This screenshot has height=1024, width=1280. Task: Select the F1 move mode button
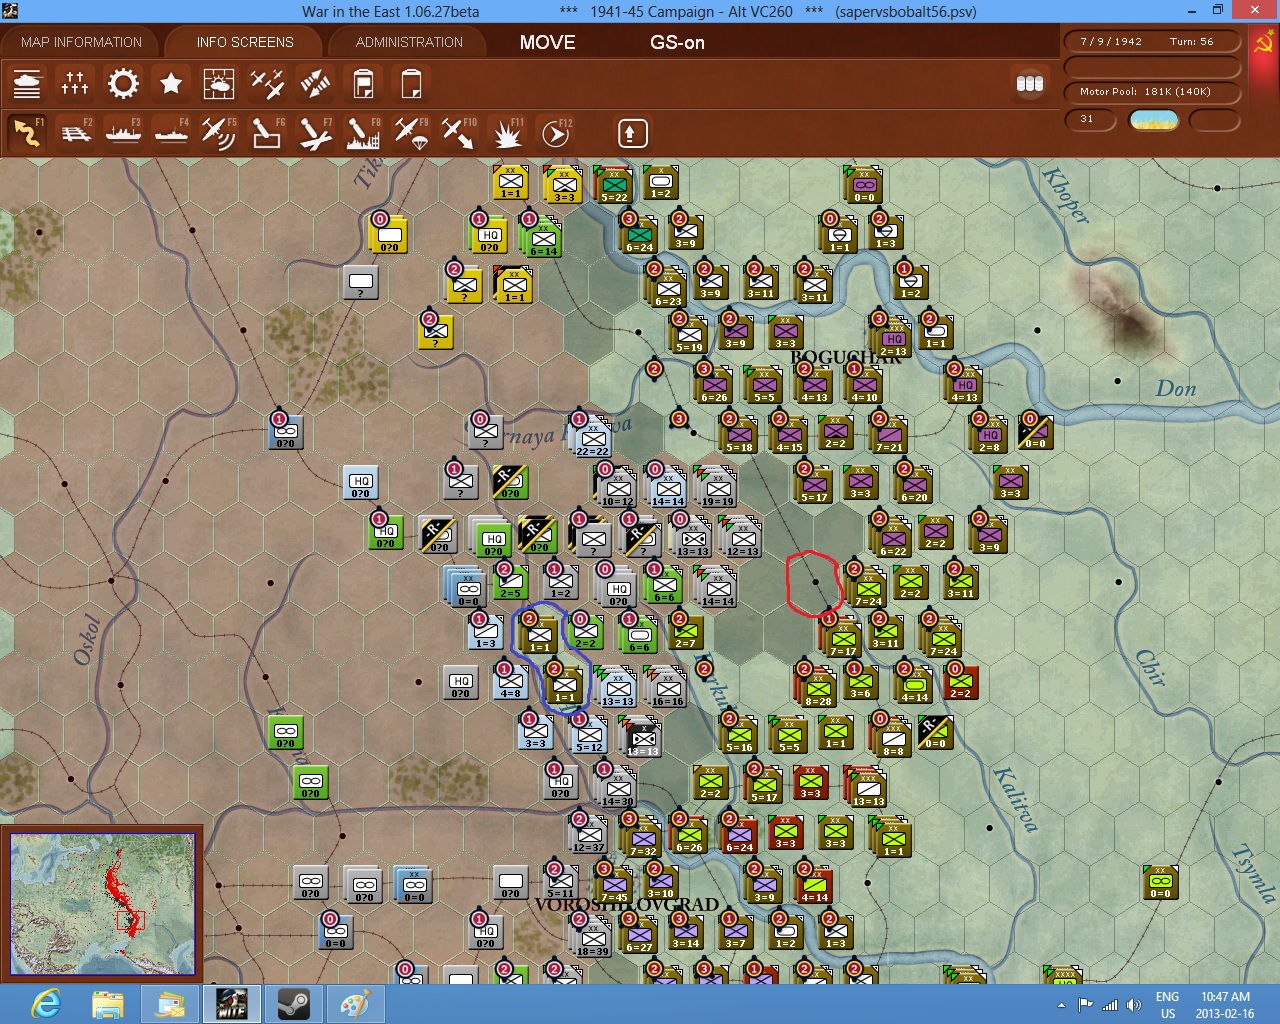[x=27, y=133]
